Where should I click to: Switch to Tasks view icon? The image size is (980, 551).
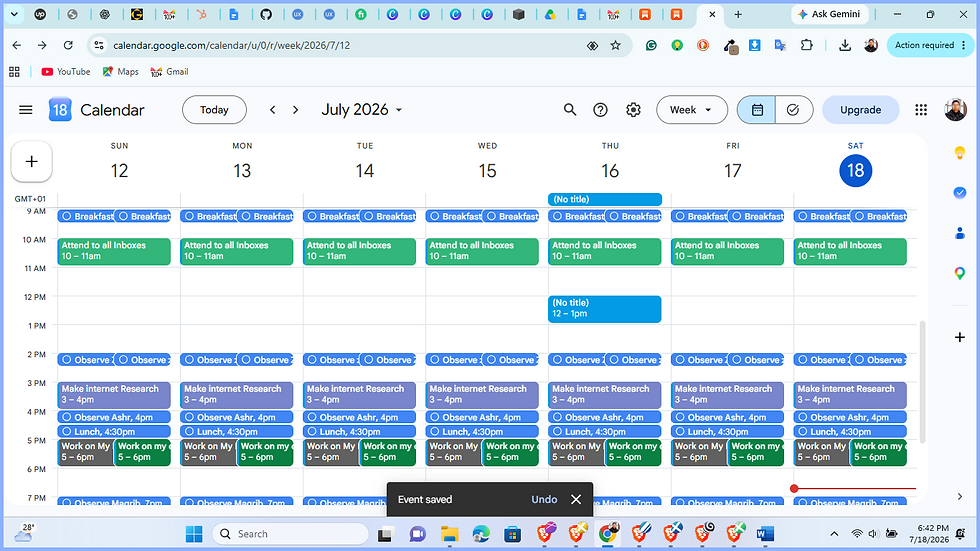coord(793,110)
